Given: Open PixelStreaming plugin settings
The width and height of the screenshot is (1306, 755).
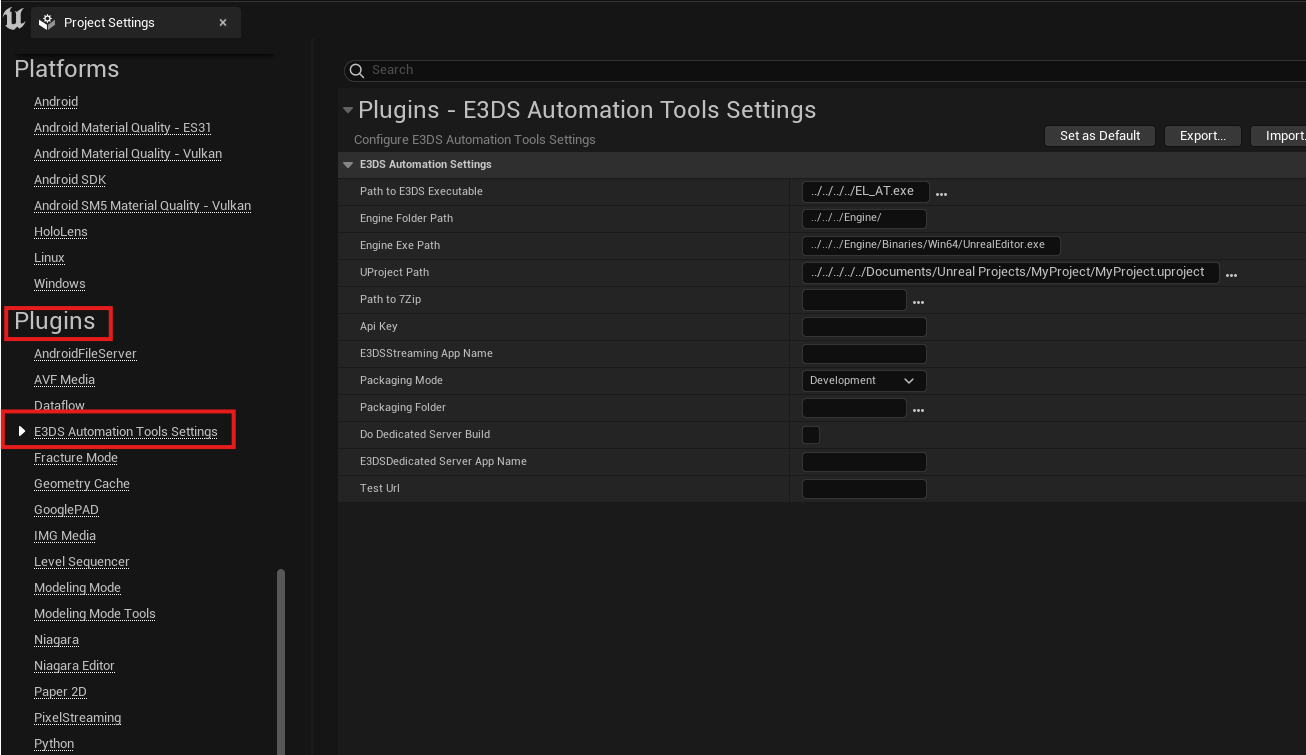Looking at the screenshot, I should pyautogui.click(x=78, y=718).
